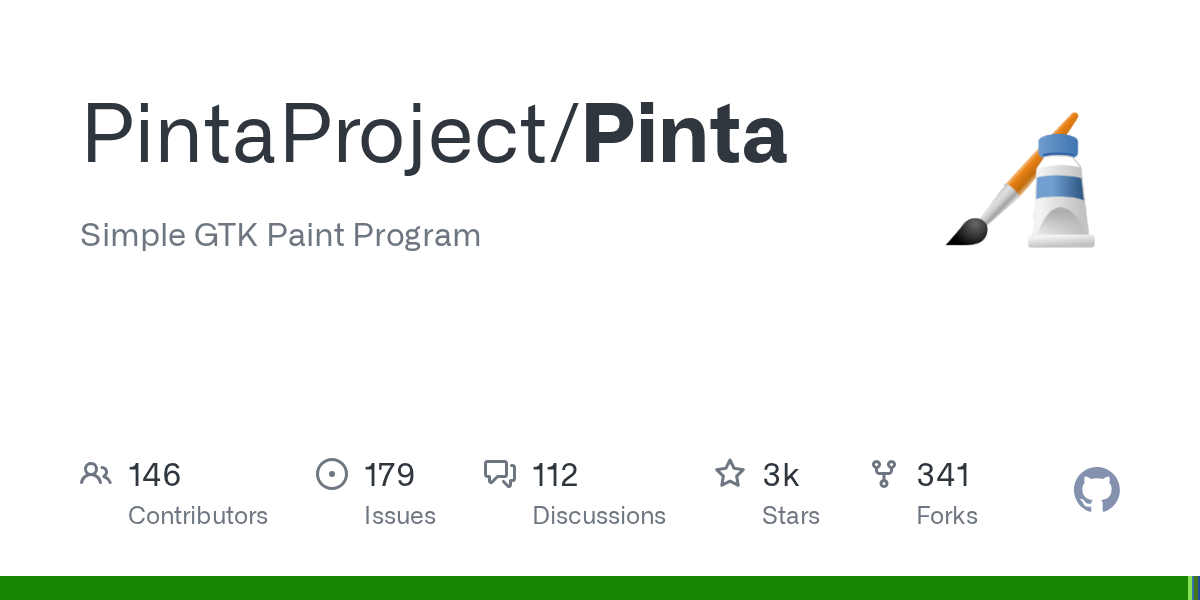Open the Forks label
Viewport: 1200px width, 600px height.
tap(947, 516)
